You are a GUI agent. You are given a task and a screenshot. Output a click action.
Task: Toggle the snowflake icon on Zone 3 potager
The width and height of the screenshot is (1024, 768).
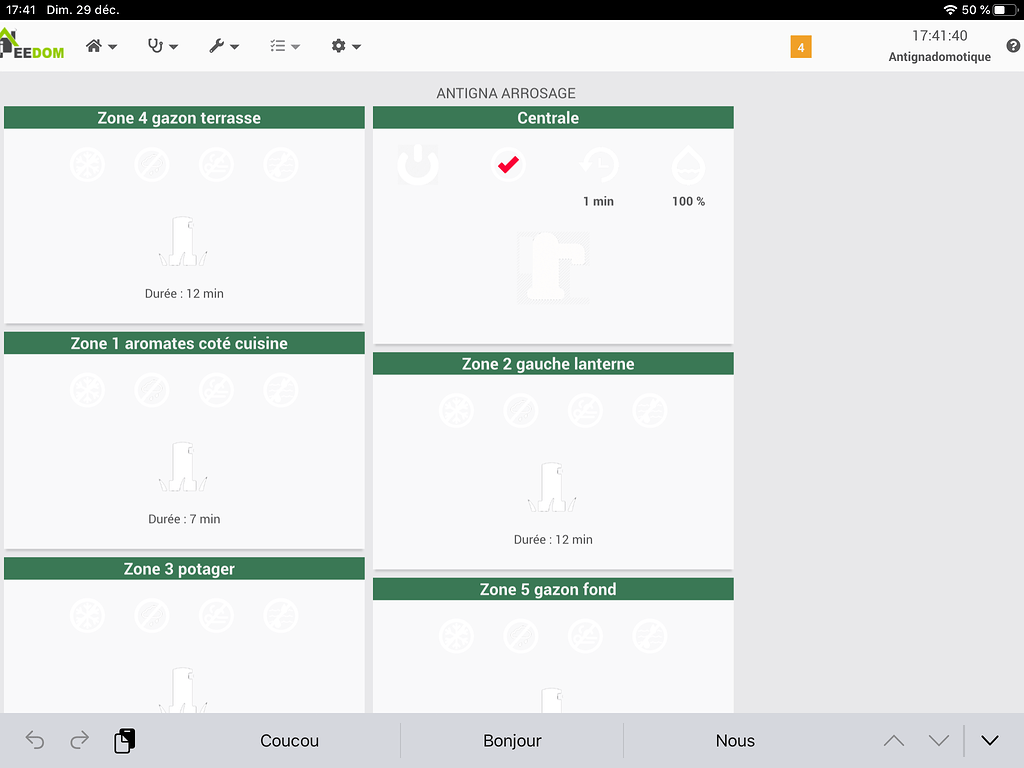[87, 616]
